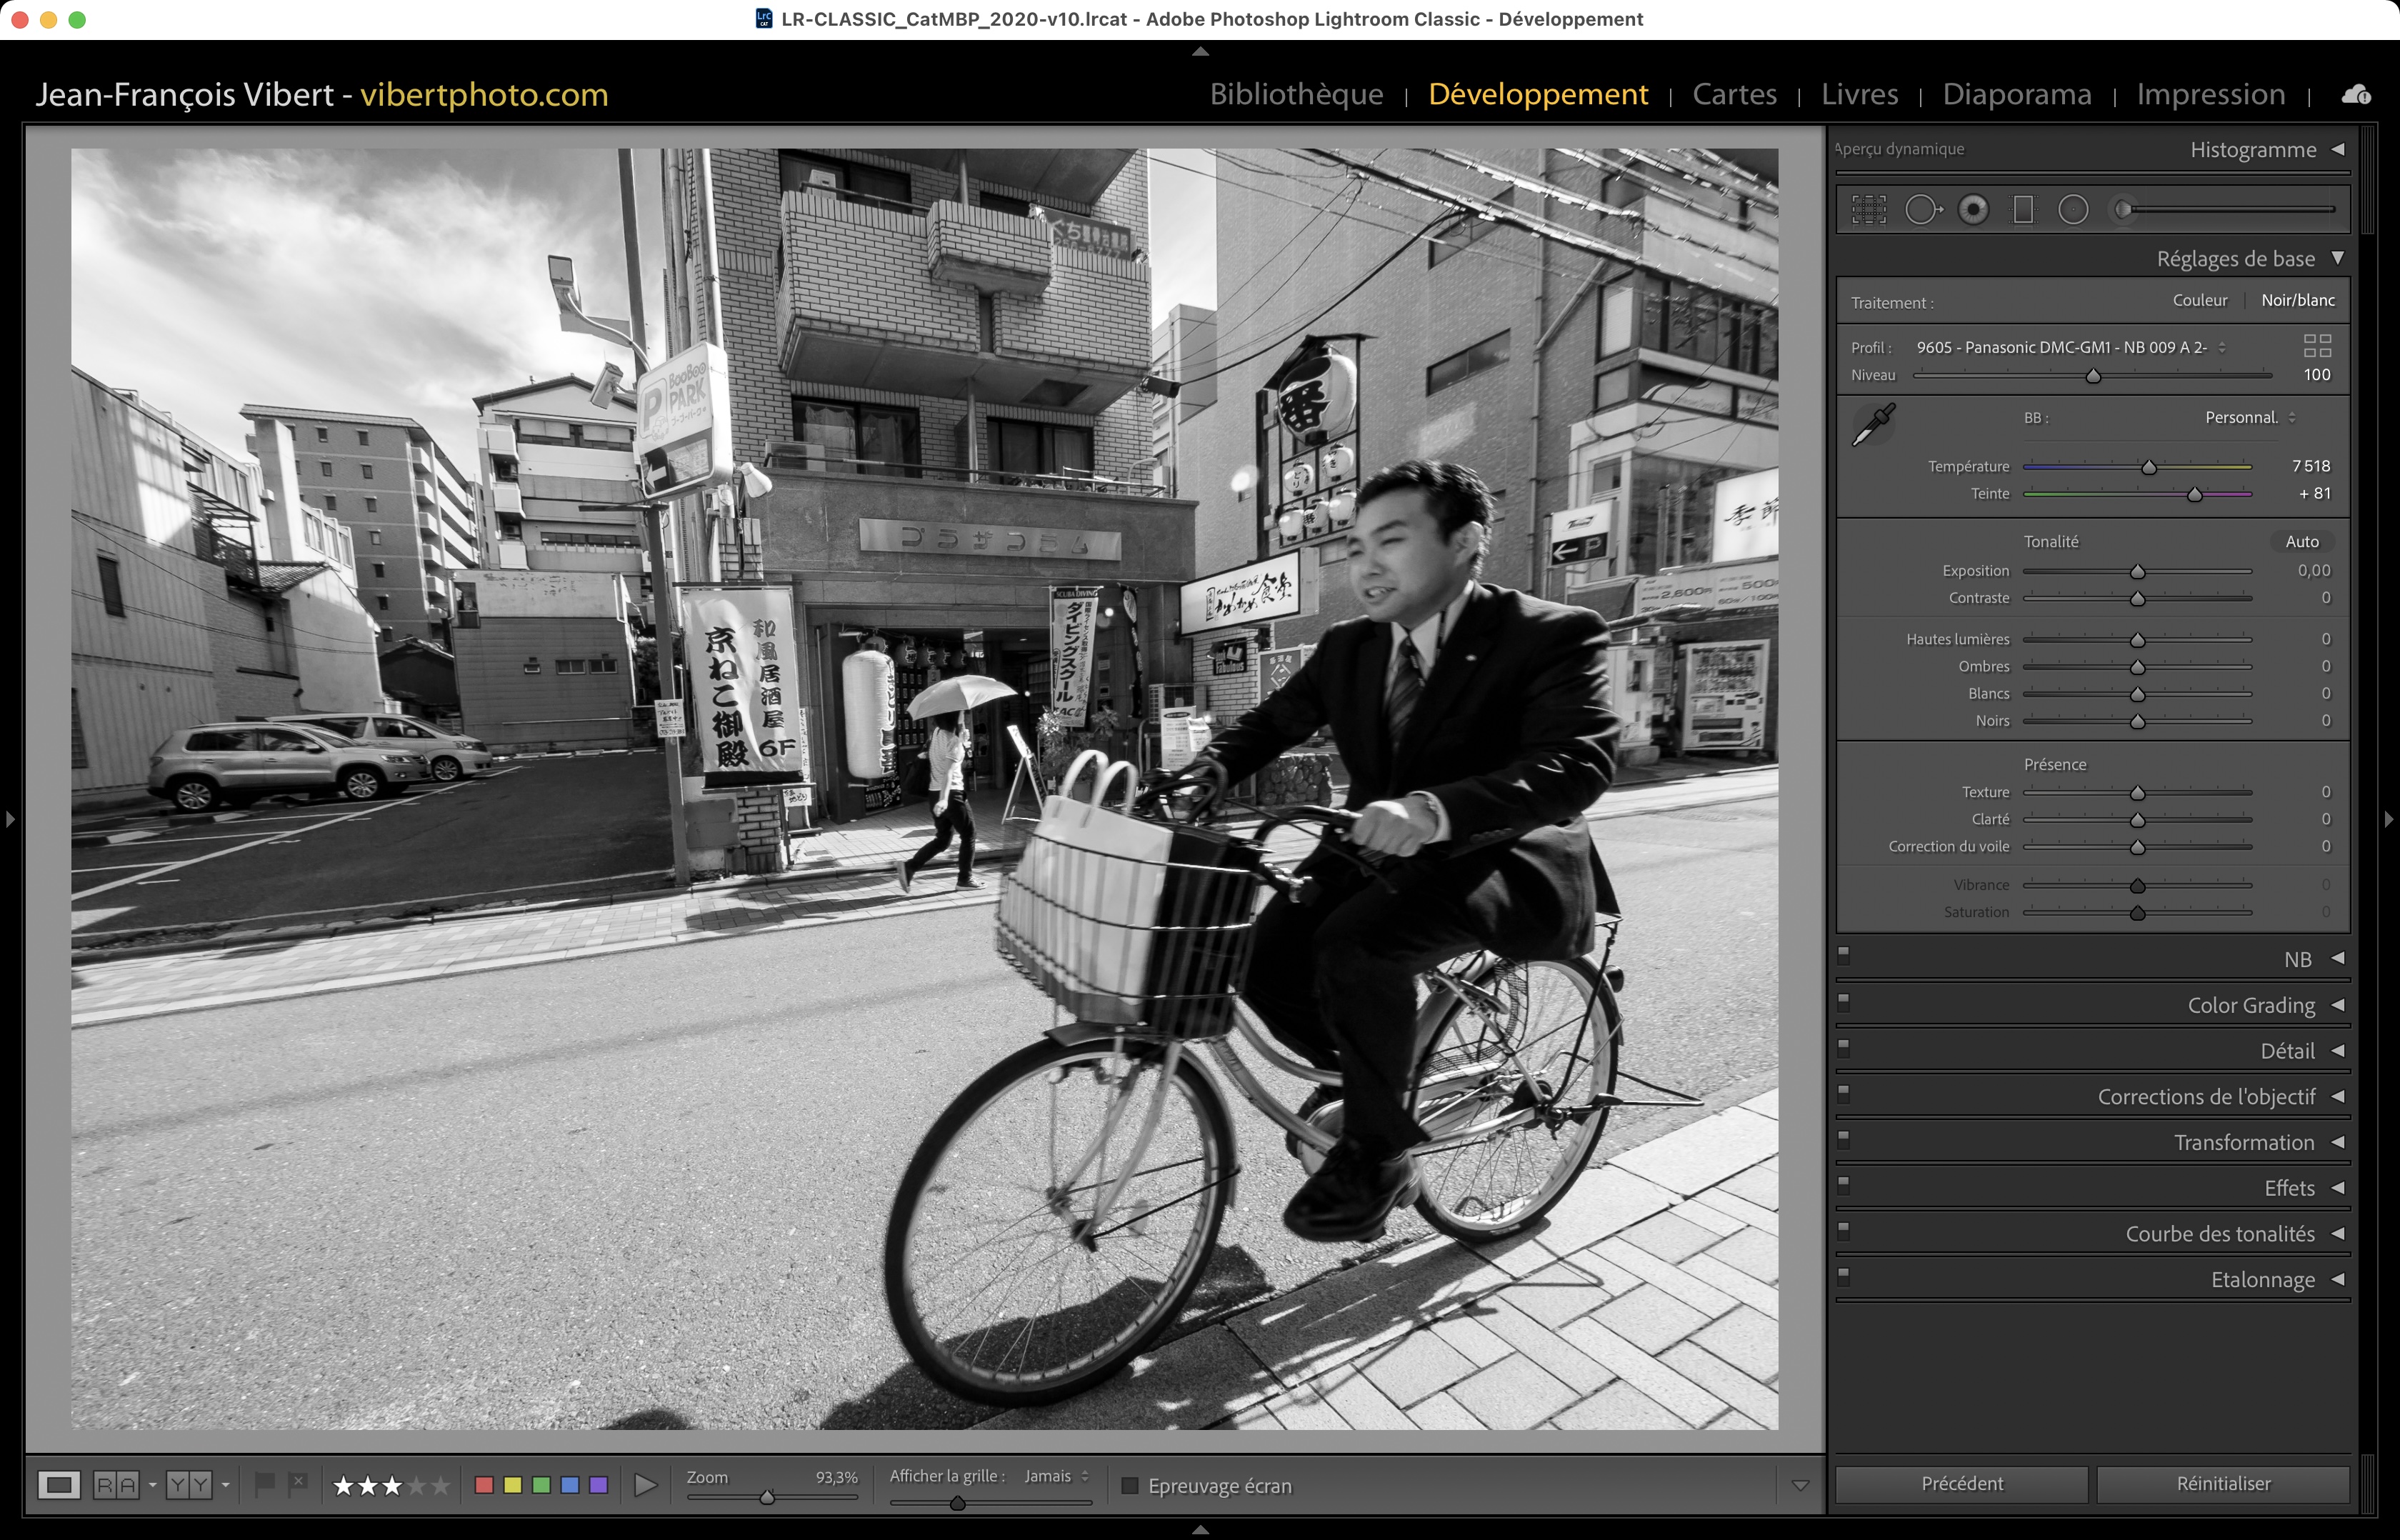Screen dimensions: 2400x1540
Task: Select the Crop overlay tool
Action: tap(1868, 209)
